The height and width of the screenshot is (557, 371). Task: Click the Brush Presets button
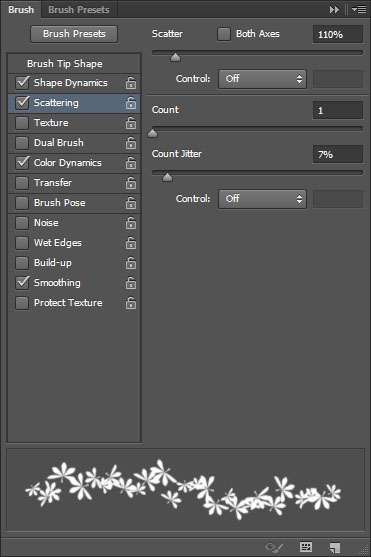[74, 34]
